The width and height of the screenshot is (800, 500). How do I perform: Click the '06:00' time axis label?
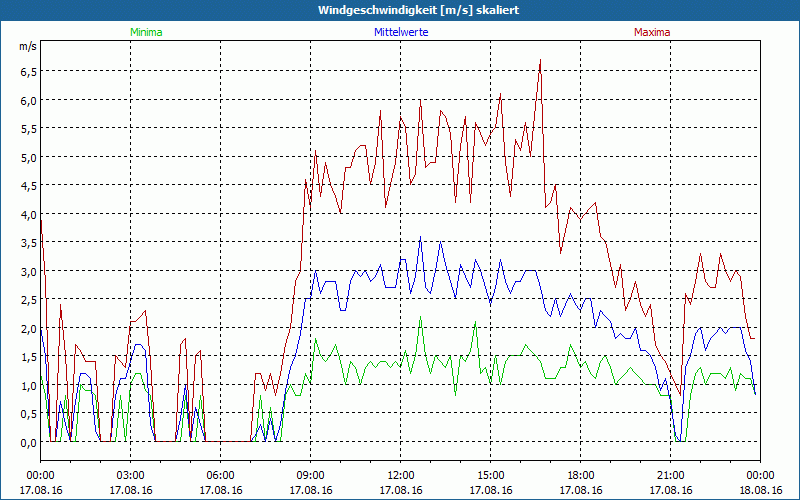pyautogui.click(x=221, y=476)
